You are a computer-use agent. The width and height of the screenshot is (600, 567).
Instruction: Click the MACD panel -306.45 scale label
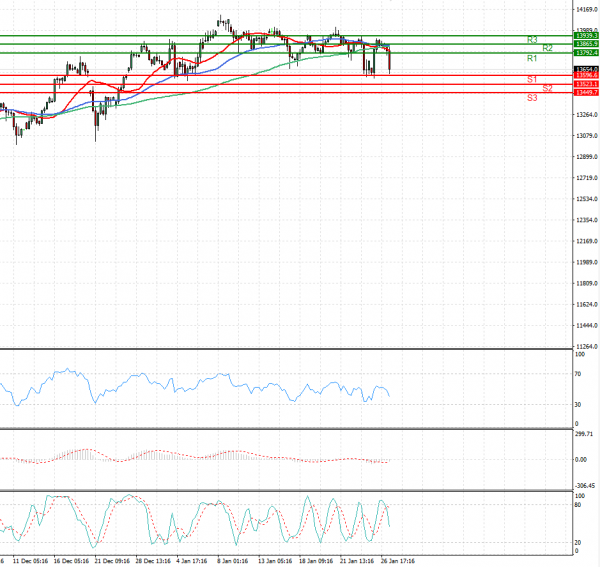pos(585,486)
